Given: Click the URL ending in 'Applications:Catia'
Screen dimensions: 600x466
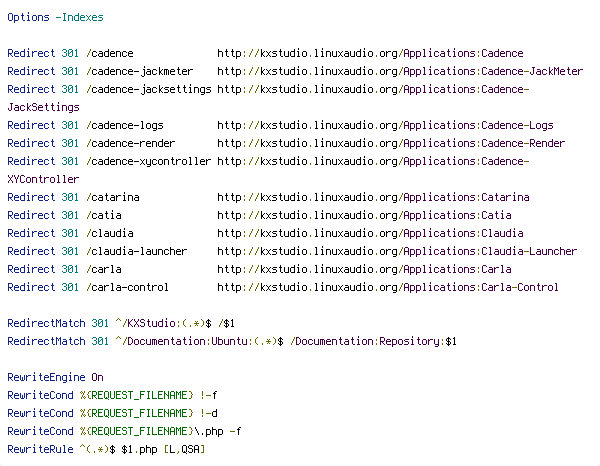Looking at the screenshot, I should coord(364,215).
